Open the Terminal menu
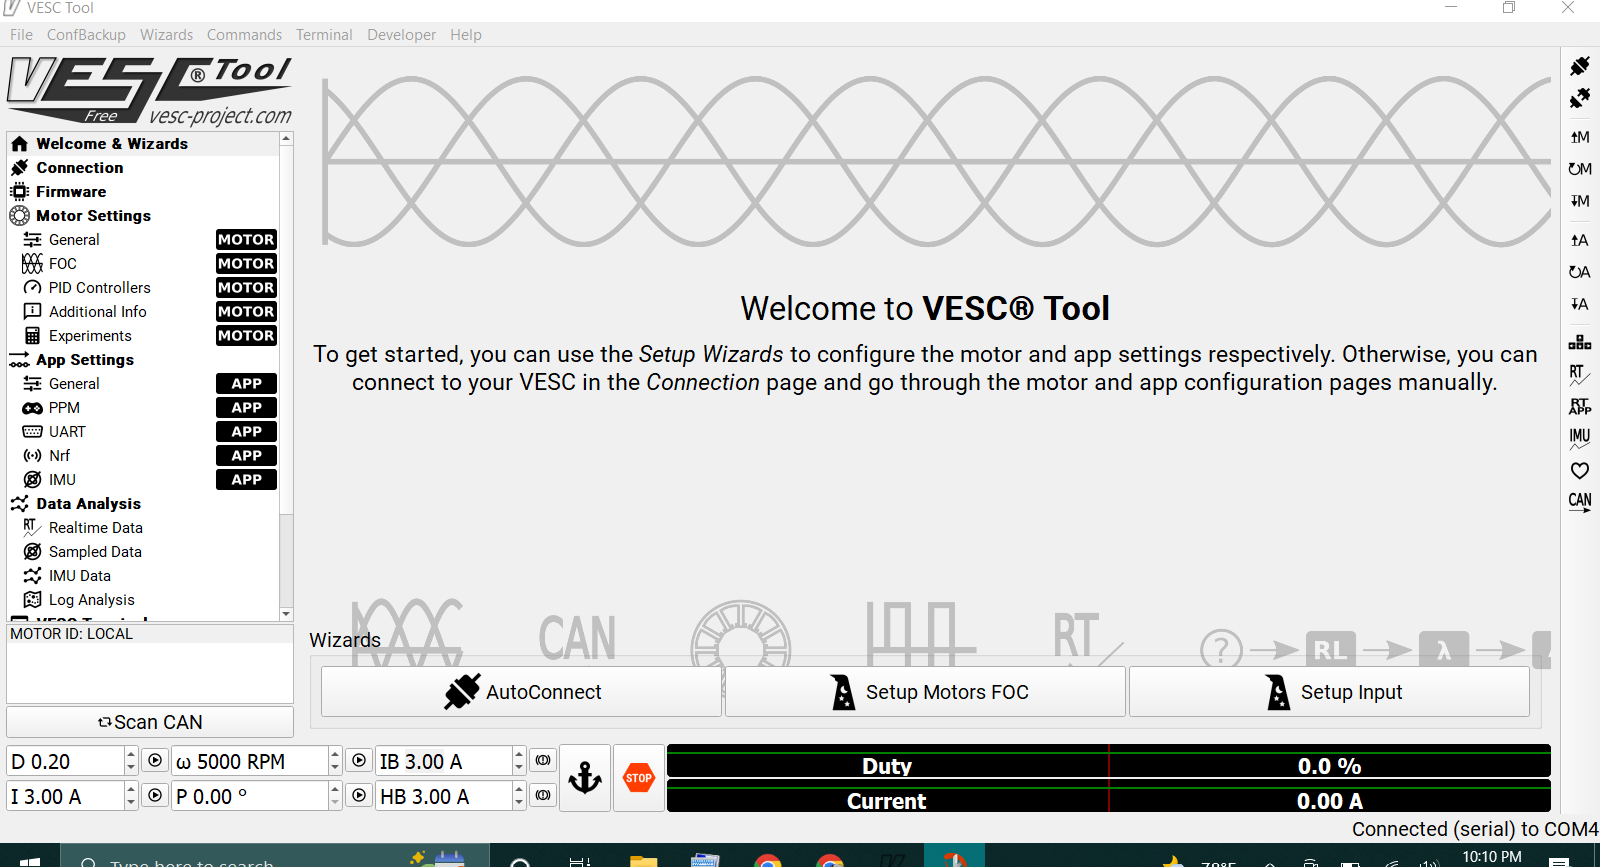The width and height of the screenshot is (1600, 867). (x=324, y=34)
